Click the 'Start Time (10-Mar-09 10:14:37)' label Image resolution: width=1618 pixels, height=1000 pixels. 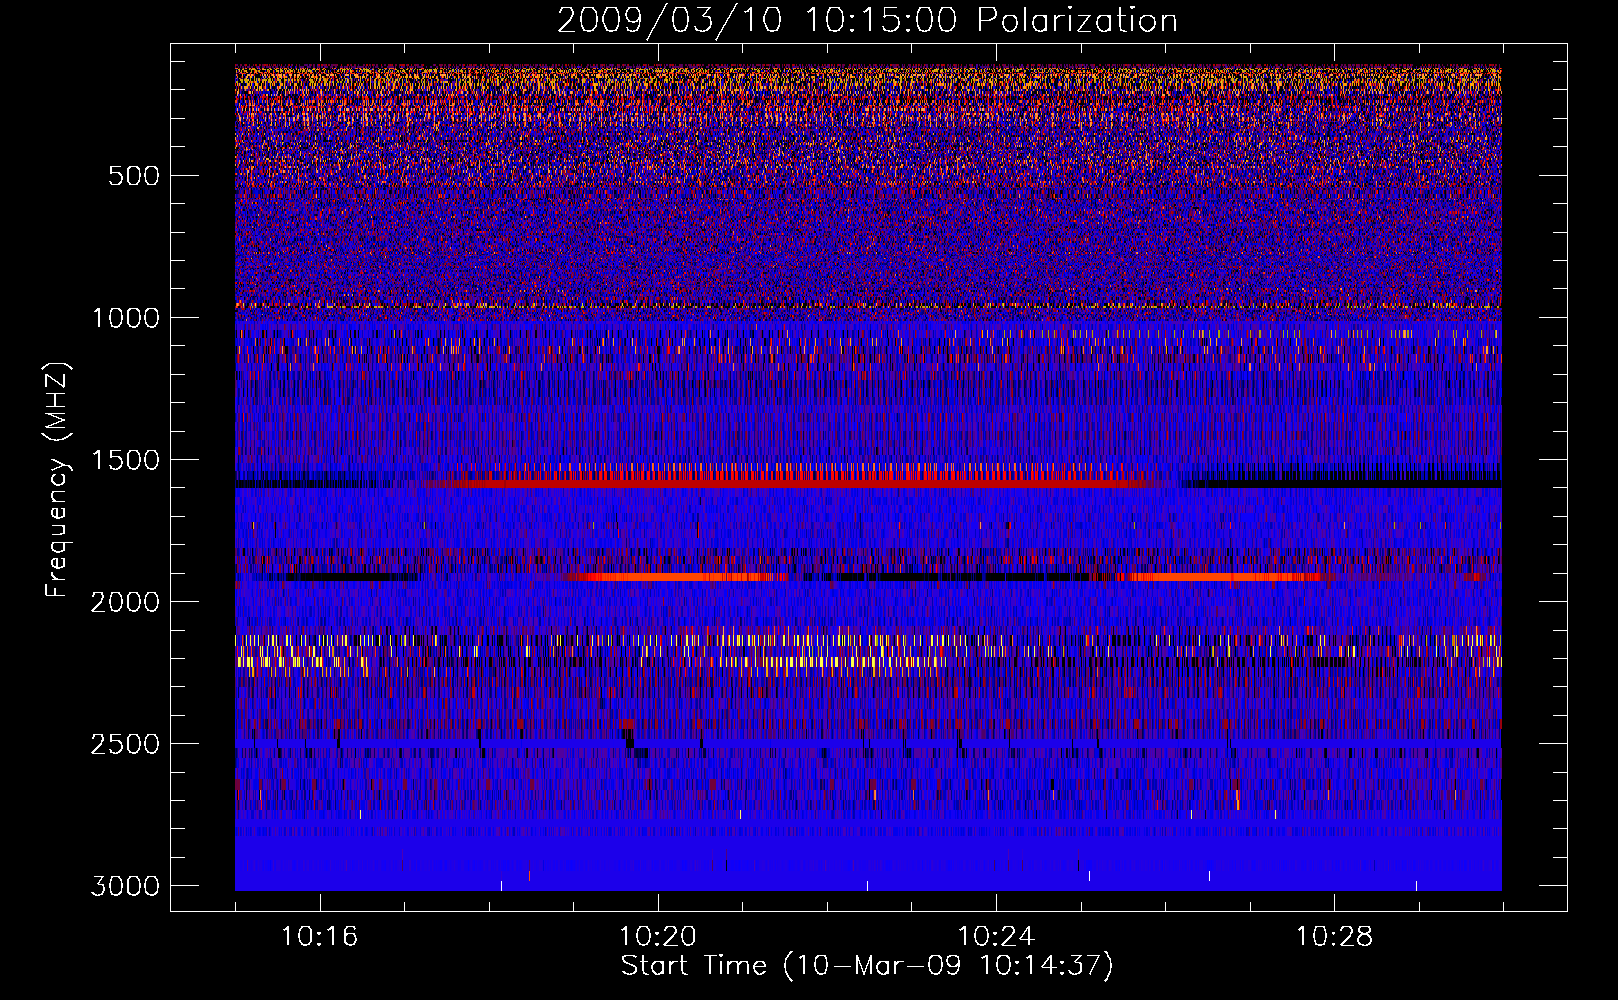coord(867,966)
